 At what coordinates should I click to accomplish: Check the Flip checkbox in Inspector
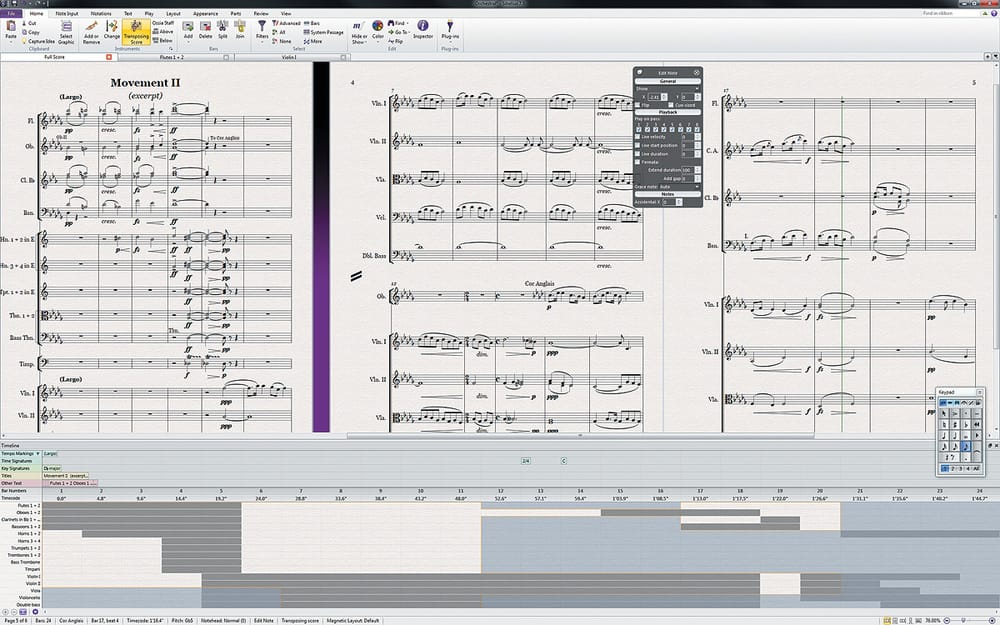pyautogui.click(x=640, y=104)
